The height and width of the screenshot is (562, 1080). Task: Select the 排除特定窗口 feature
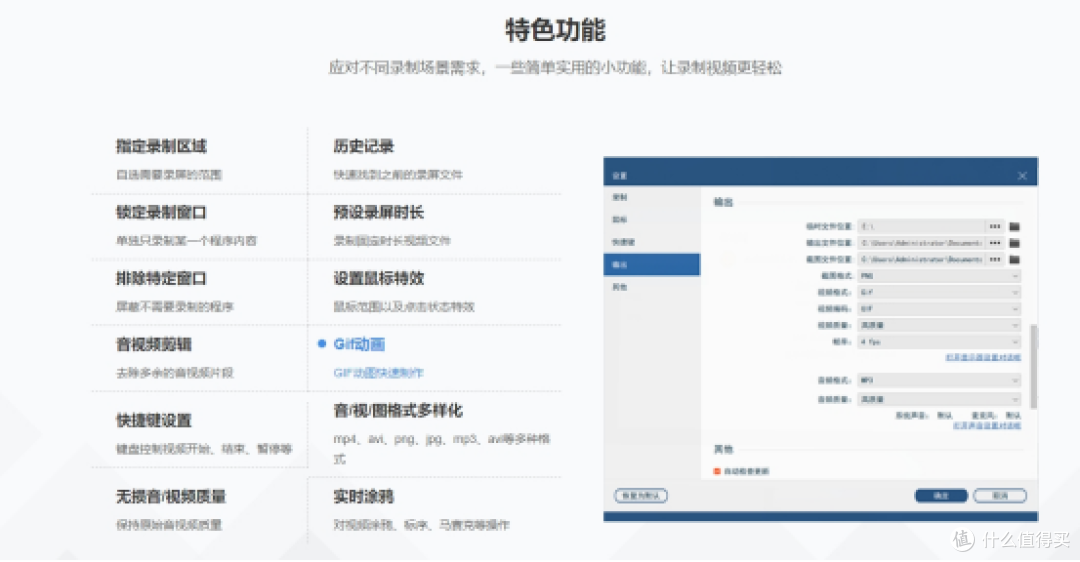[161, 278]
